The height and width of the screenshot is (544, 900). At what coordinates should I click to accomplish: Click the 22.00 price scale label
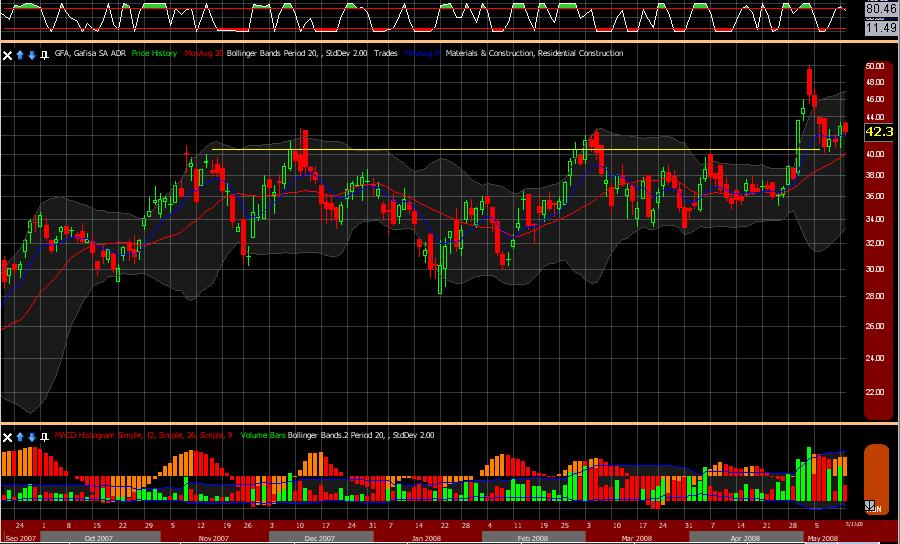pyautogui.click(x=875, y=392)
